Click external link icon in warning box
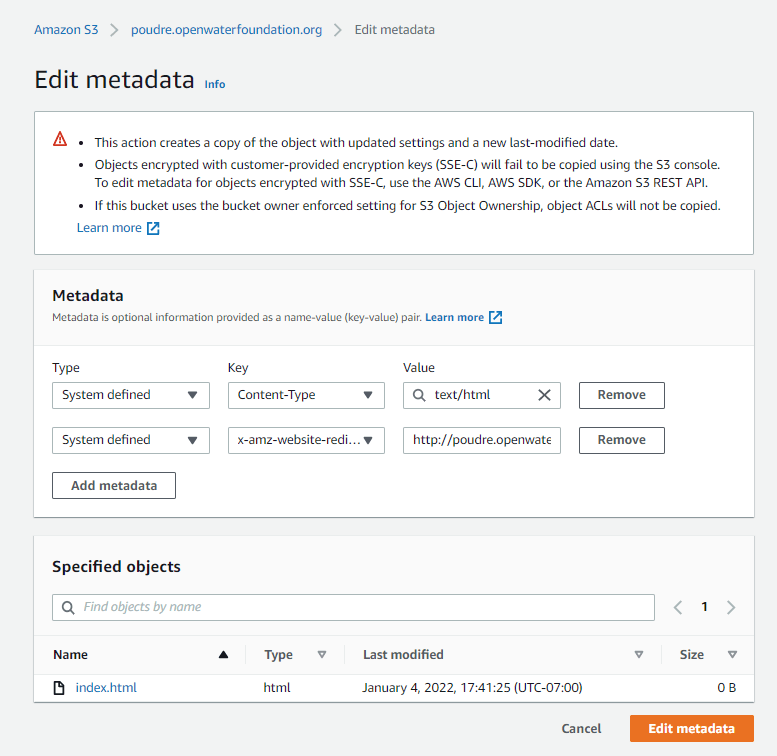 tap(153, 228)
